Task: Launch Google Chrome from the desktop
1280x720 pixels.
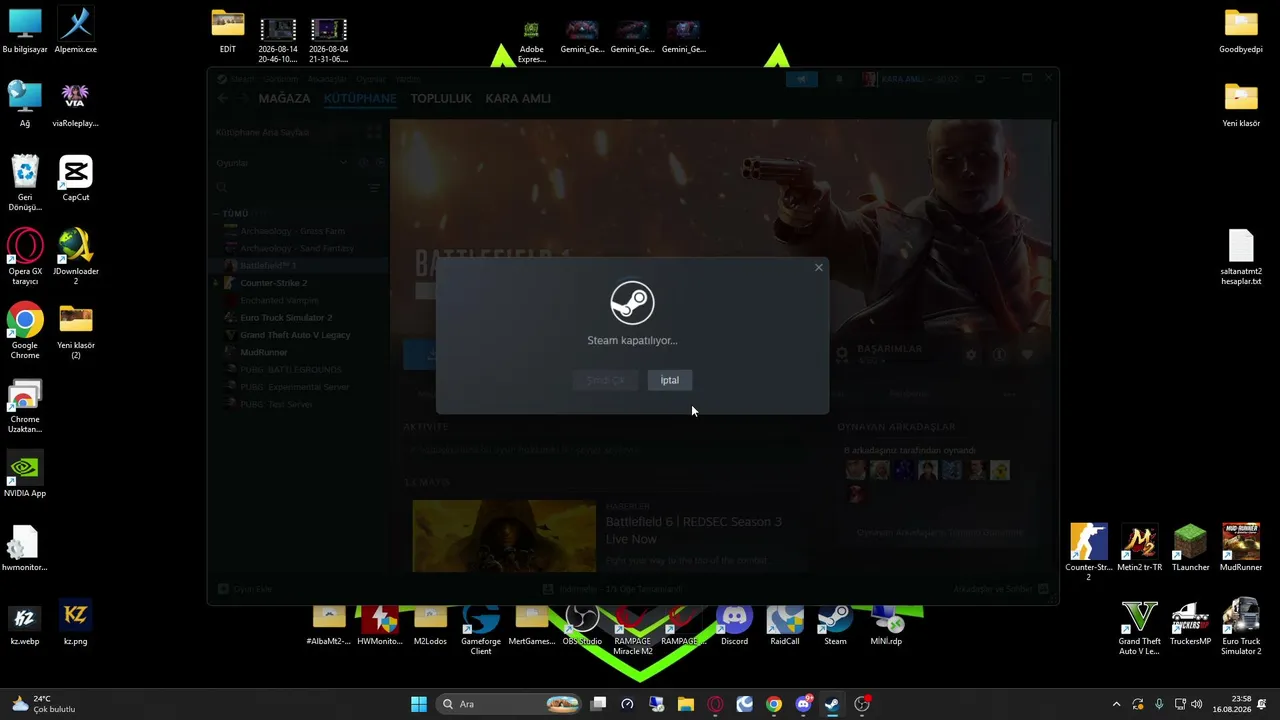Action: pos(25,331)
